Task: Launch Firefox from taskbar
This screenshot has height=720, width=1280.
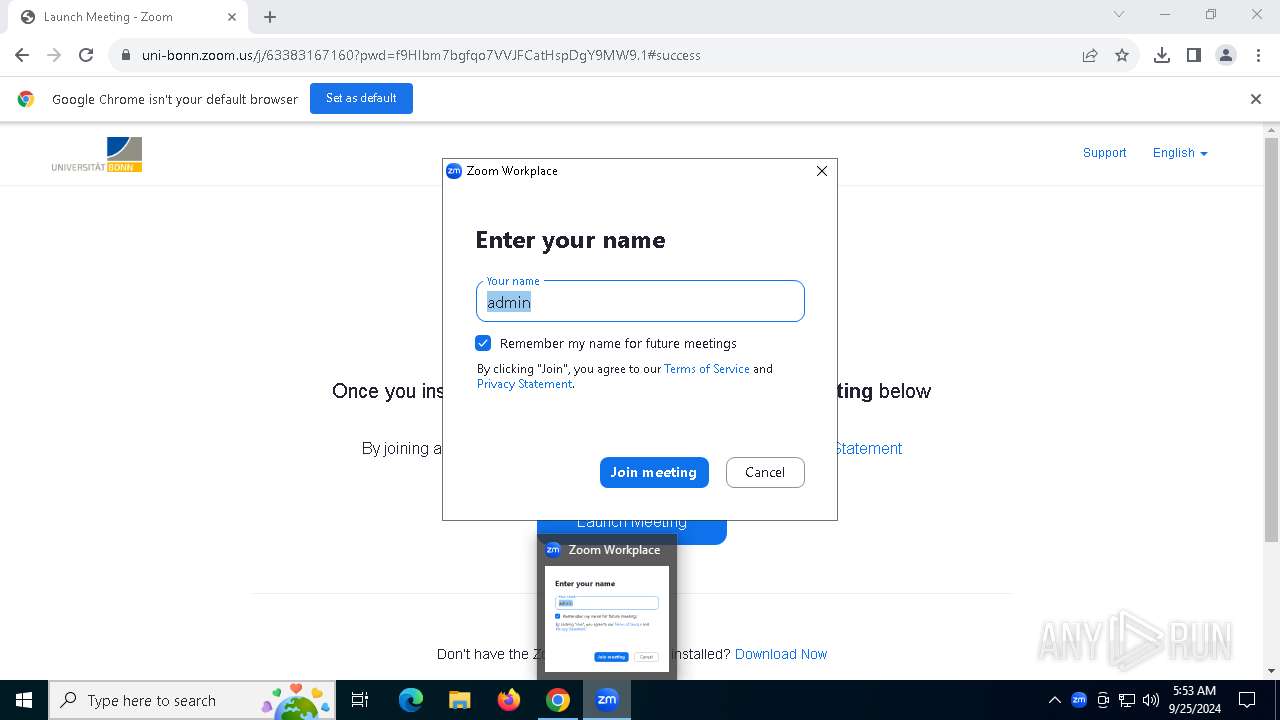Action: pyautogui.click(x=509, y=700)
